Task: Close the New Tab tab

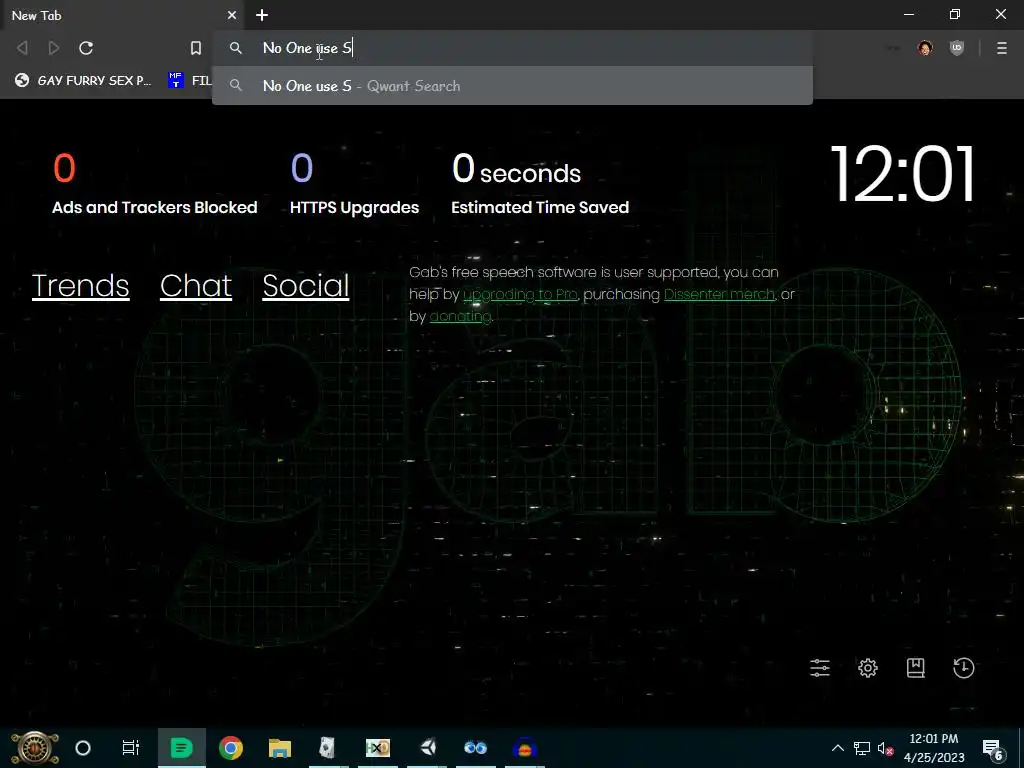Action: point(232,15)
